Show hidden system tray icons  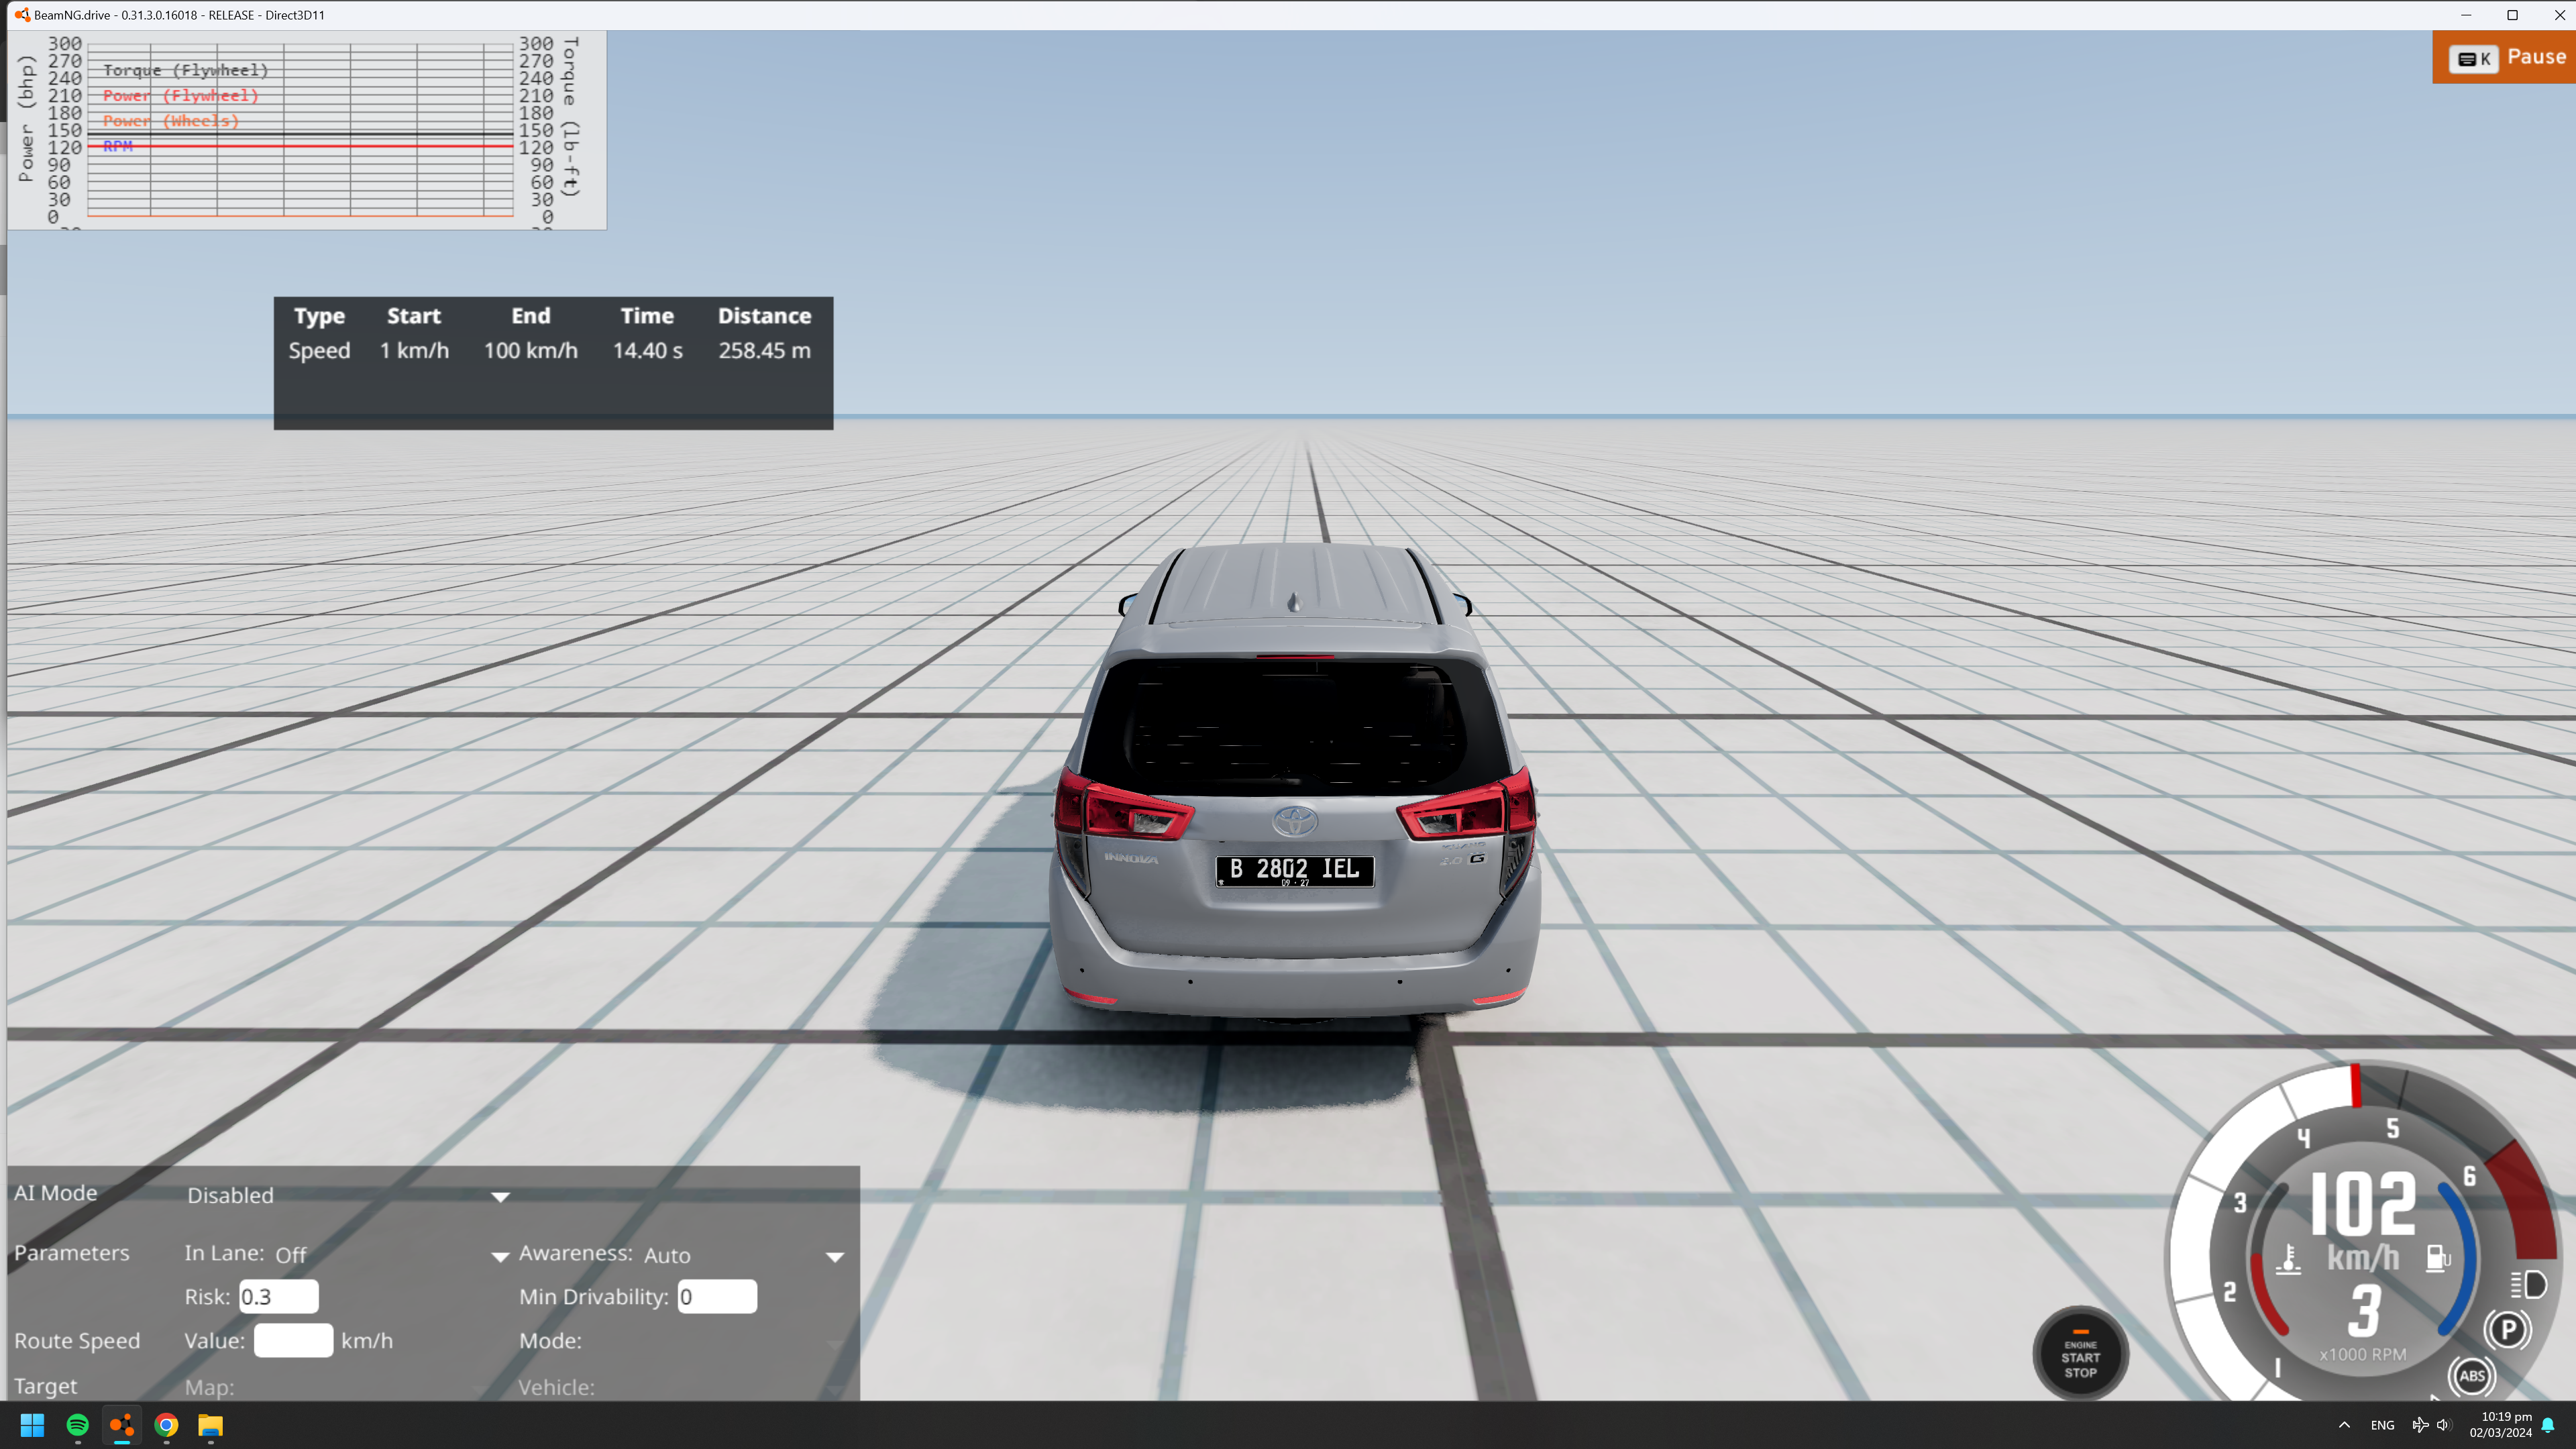coord(2344,1425)
